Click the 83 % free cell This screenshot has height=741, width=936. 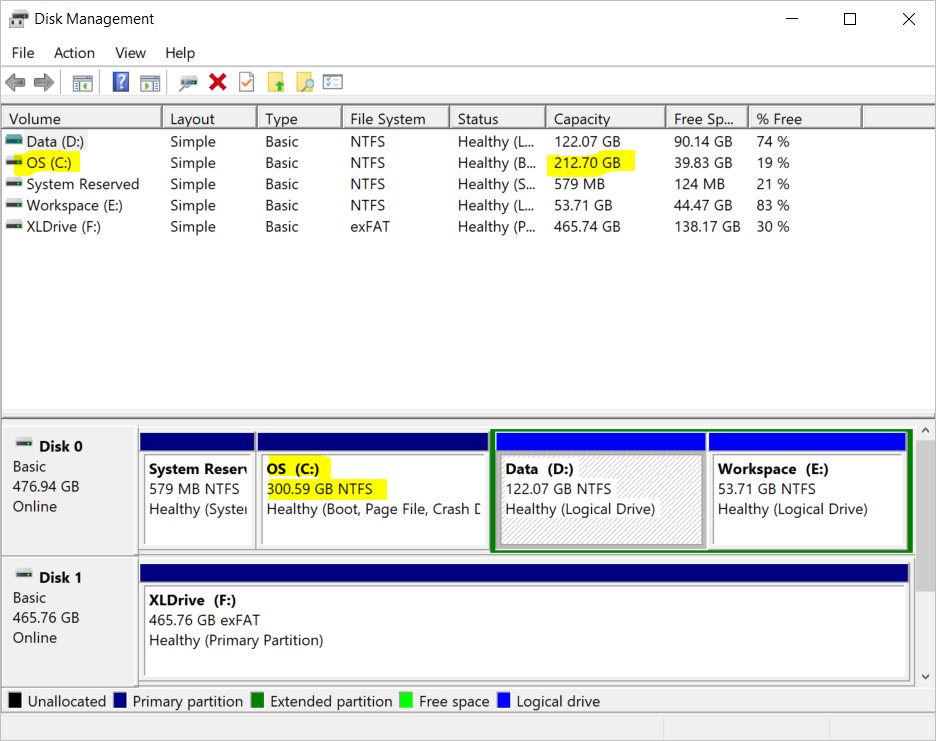point(773,205)
